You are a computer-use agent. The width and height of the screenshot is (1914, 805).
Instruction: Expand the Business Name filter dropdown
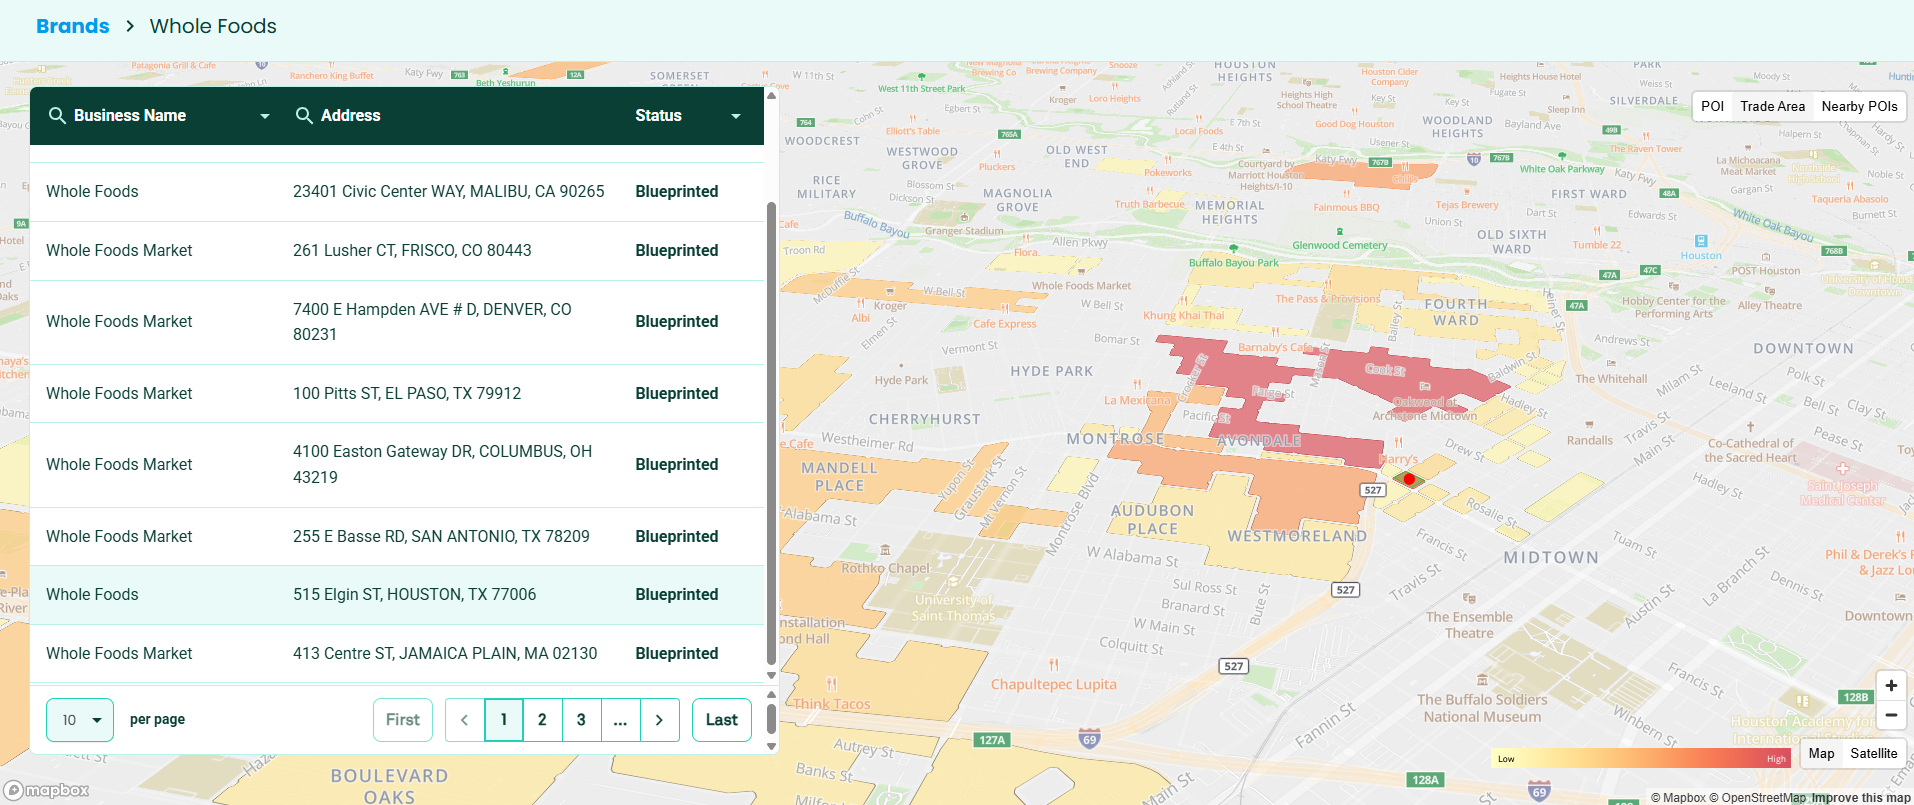265,116
